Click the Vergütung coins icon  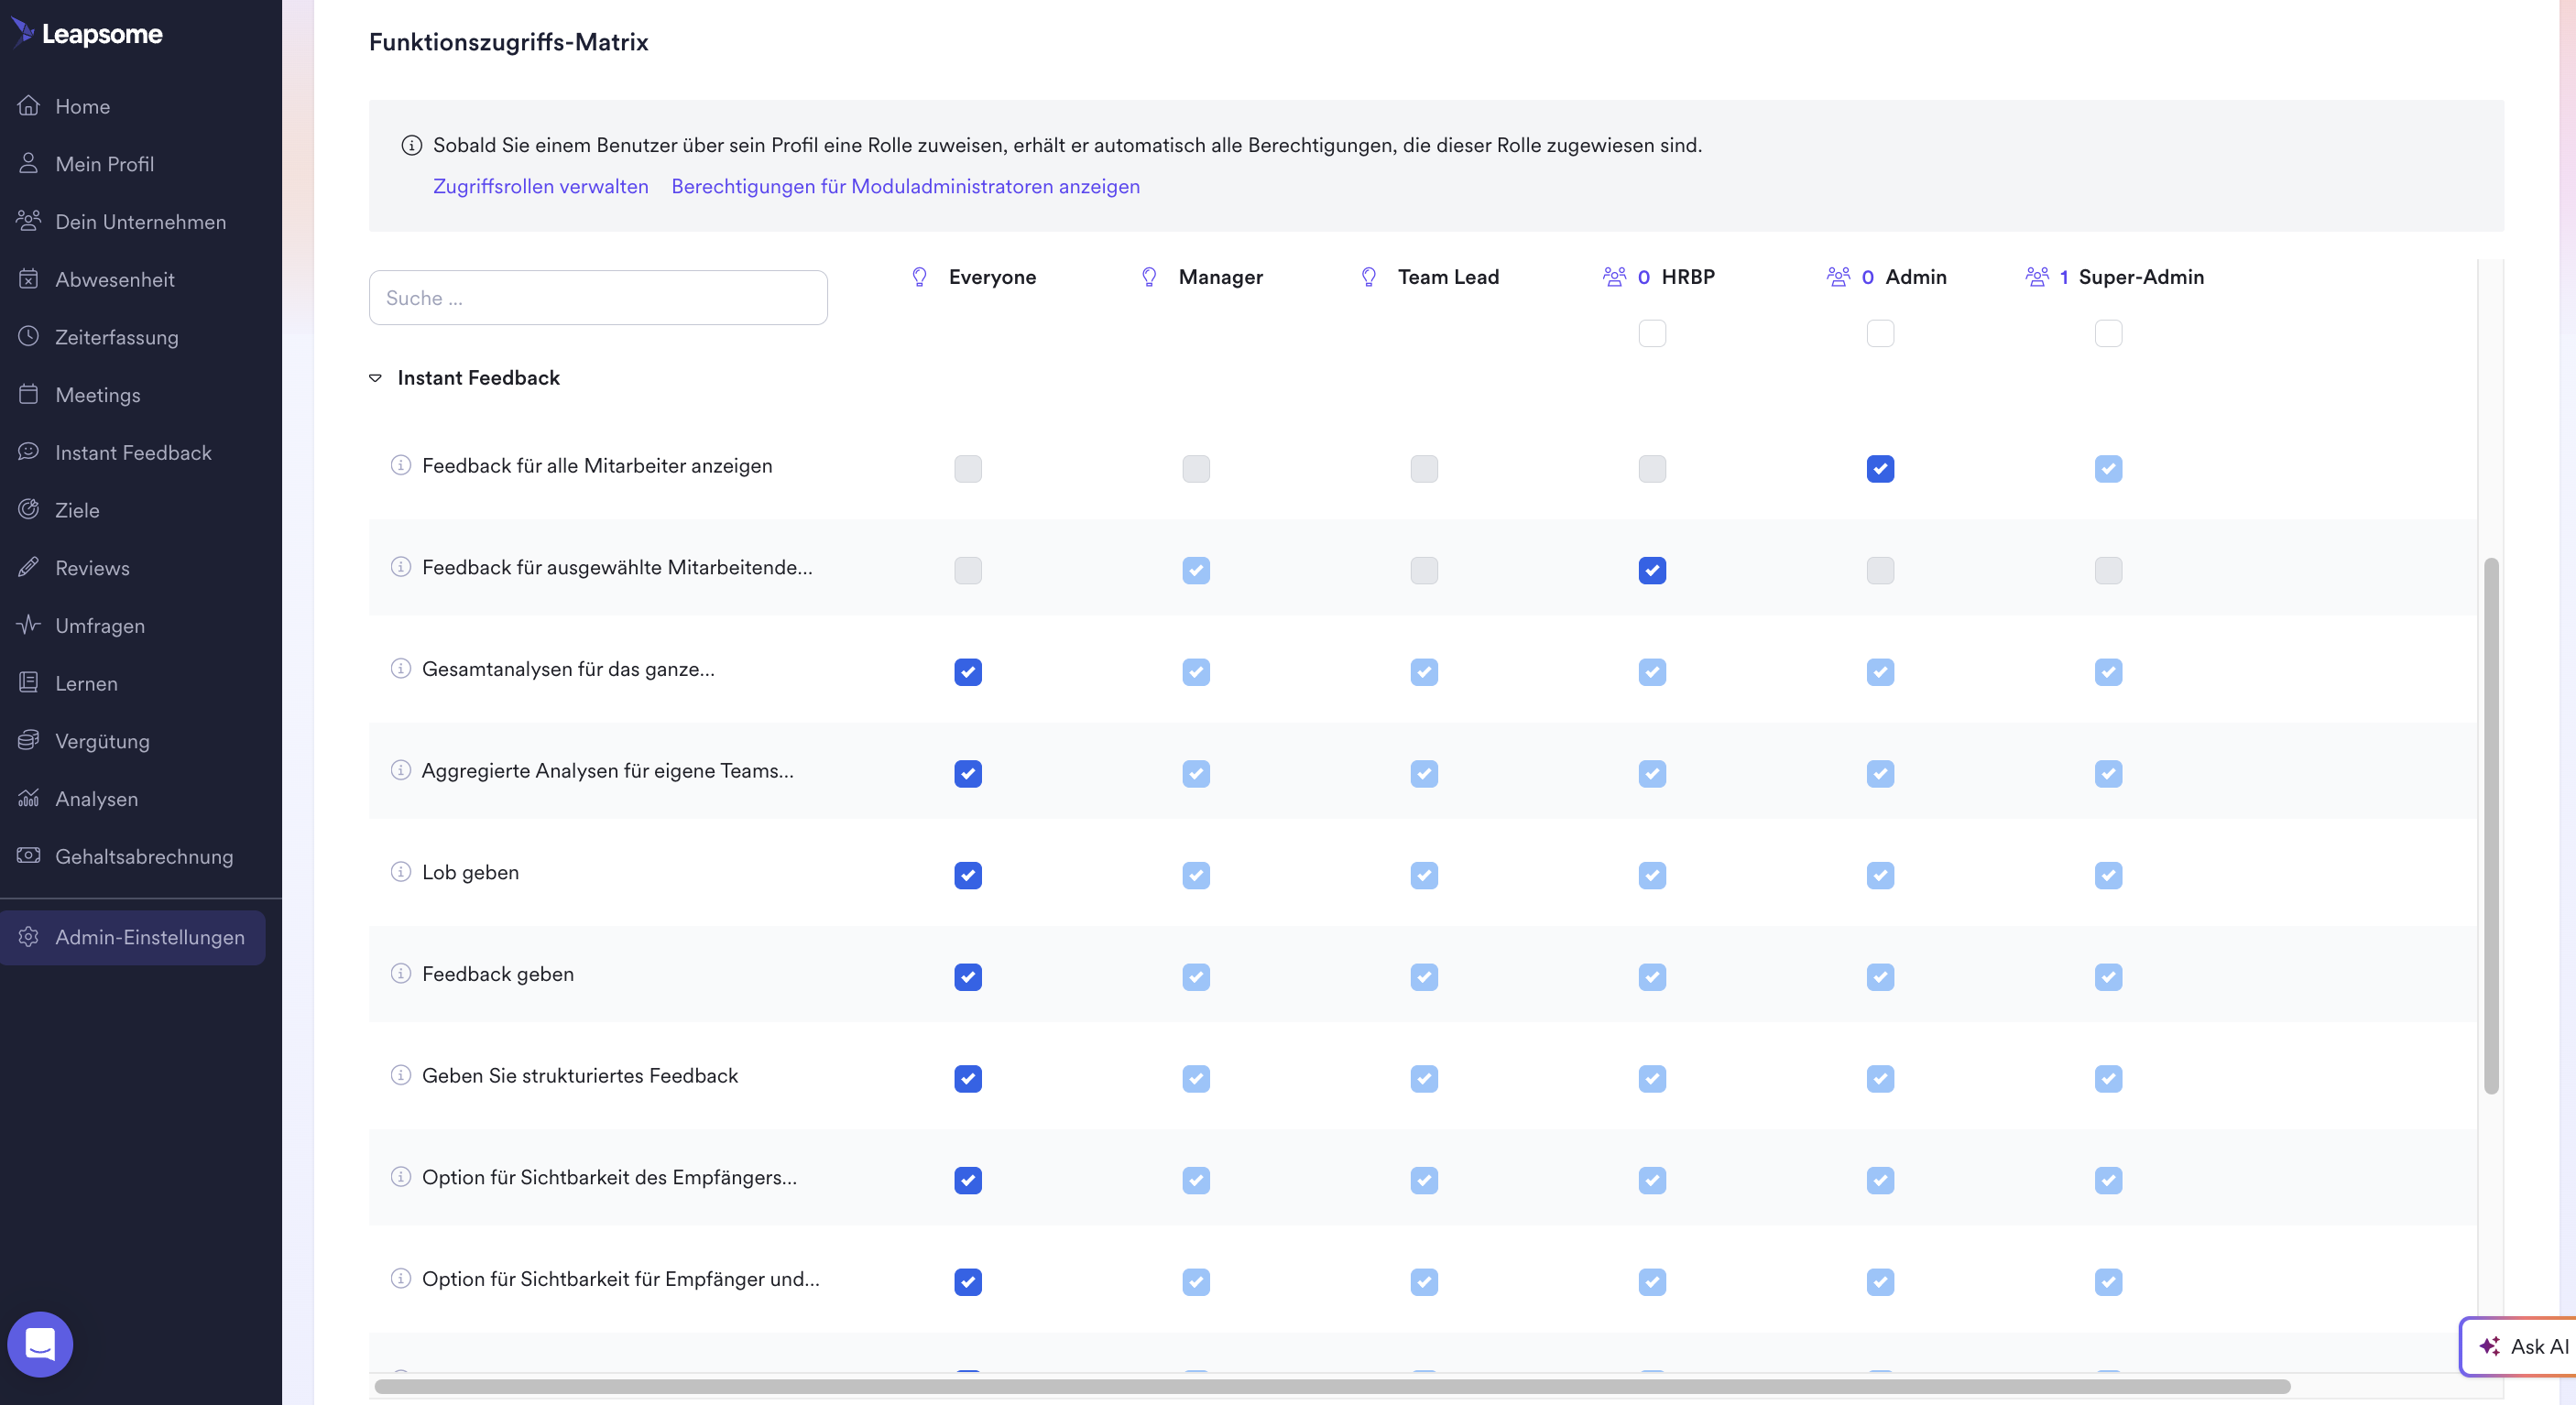[x=29, y=740]
